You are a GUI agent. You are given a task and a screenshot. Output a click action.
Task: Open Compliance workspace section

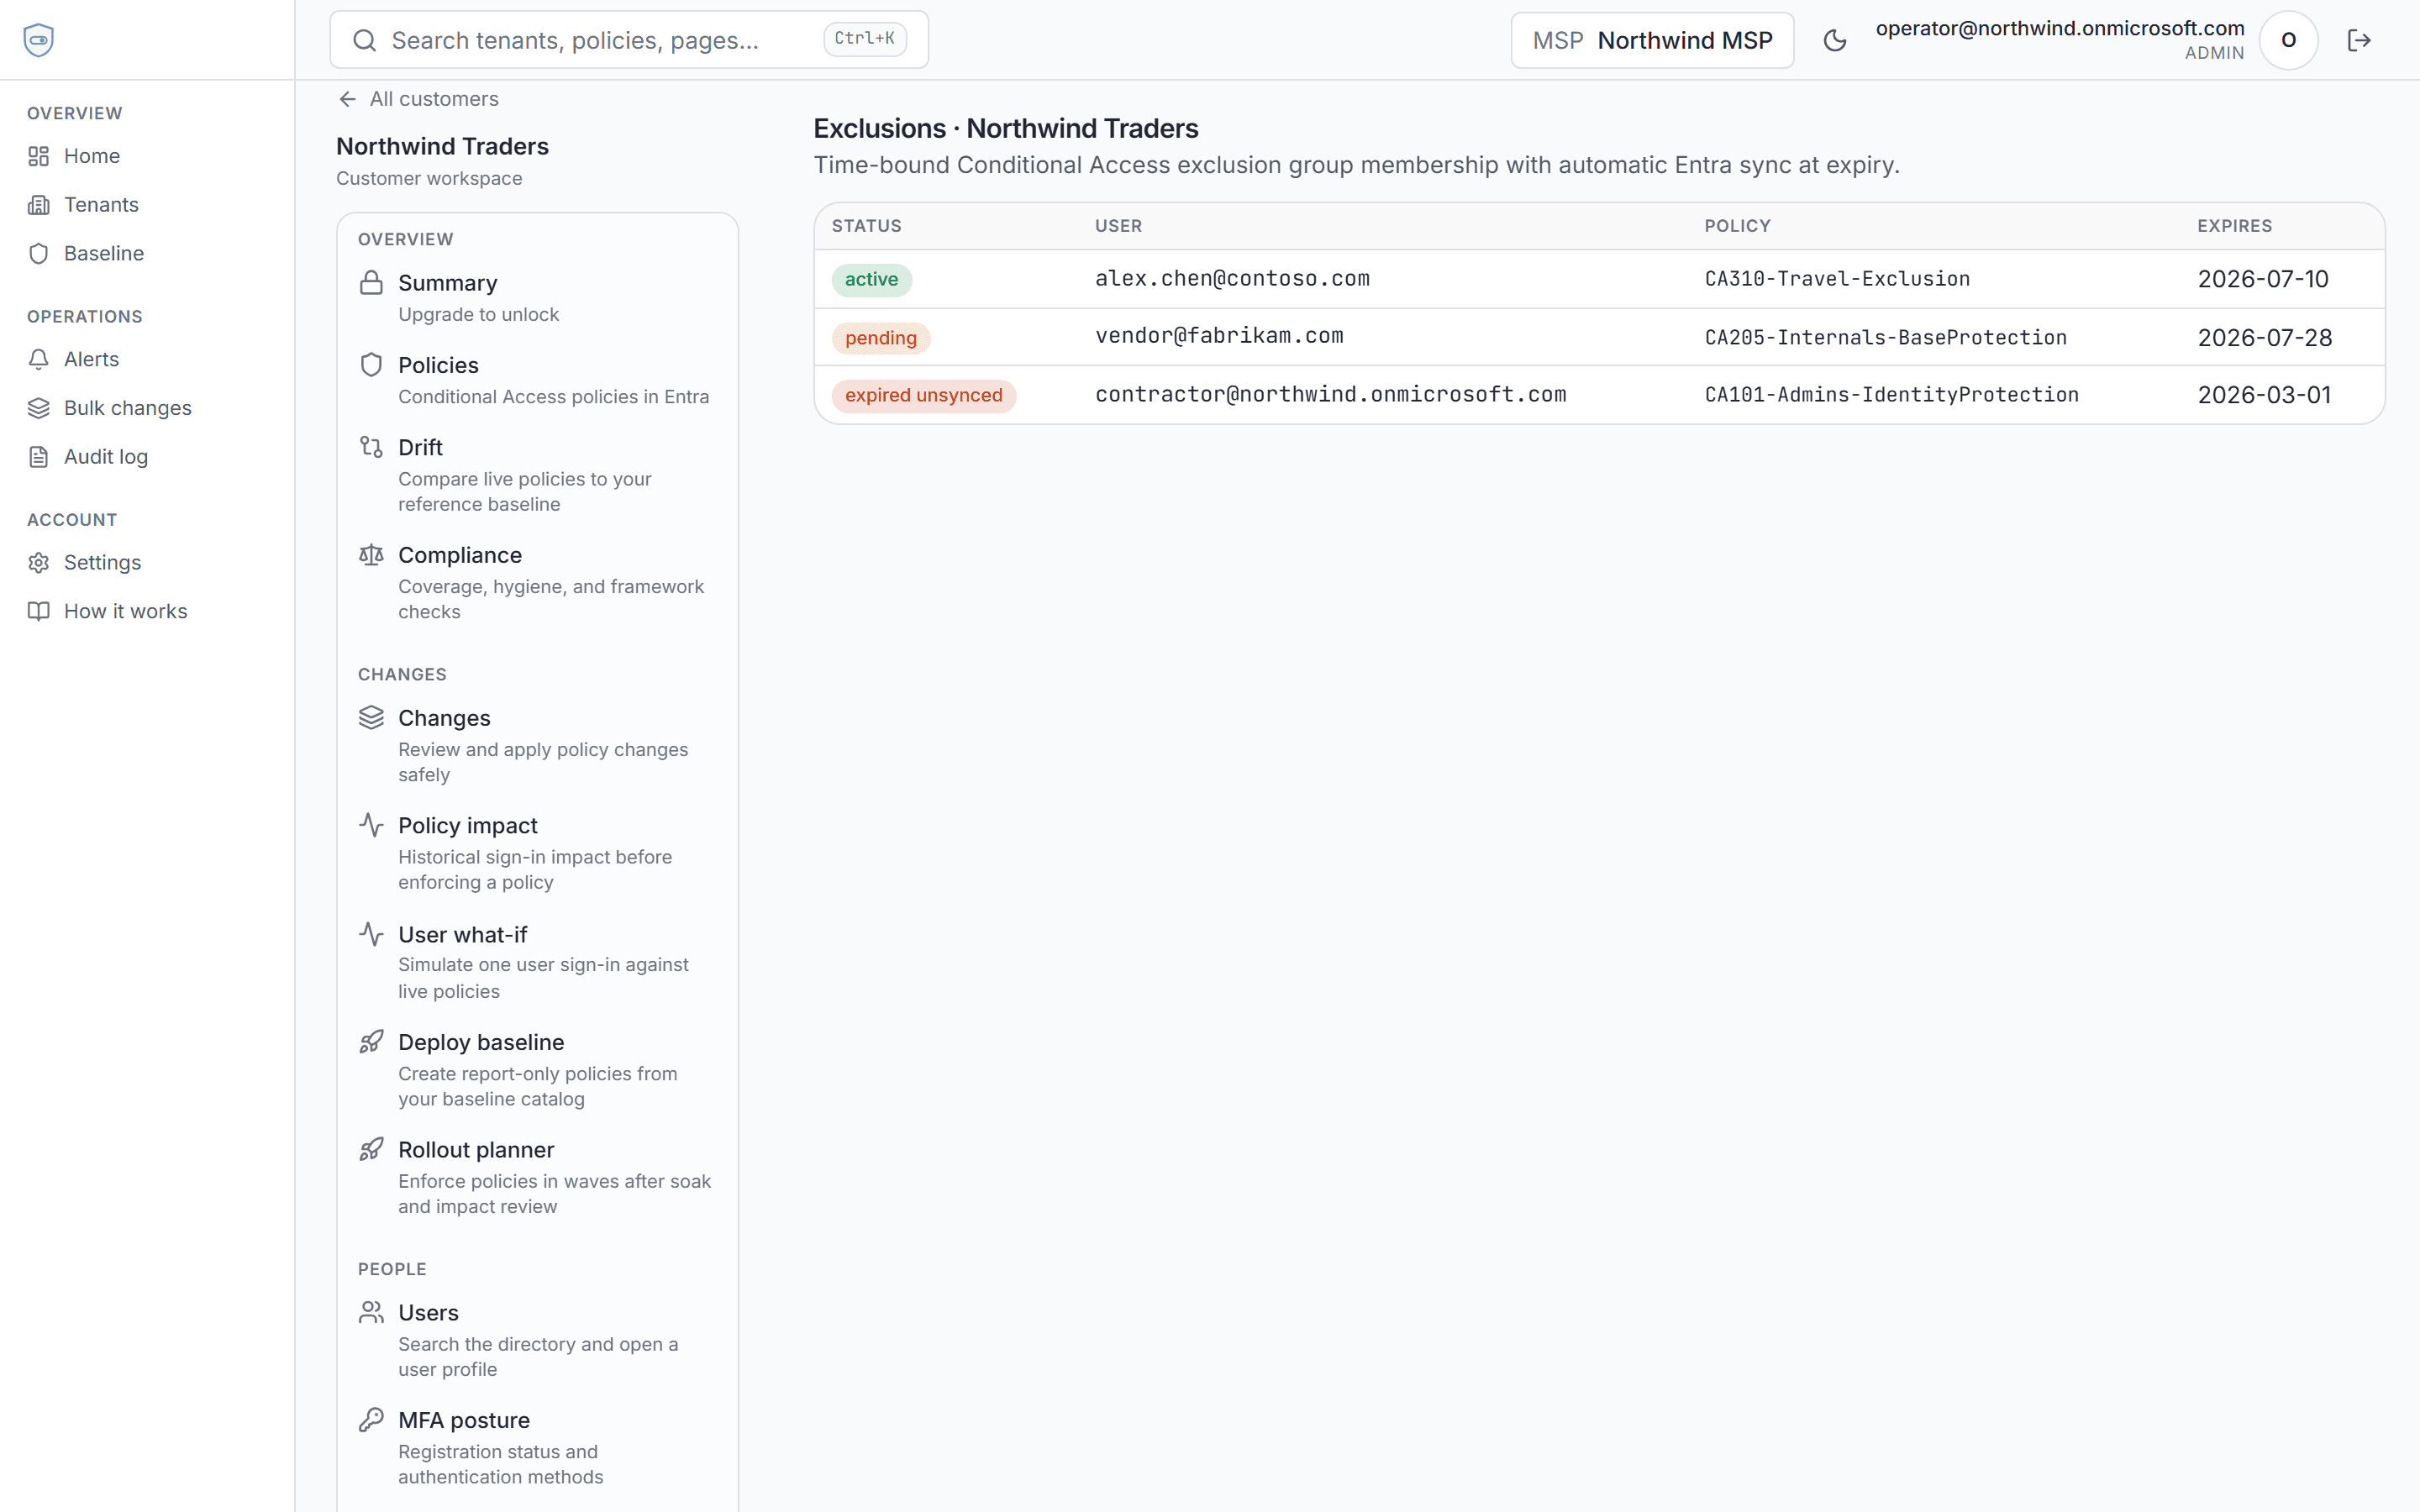pos(538,583)
